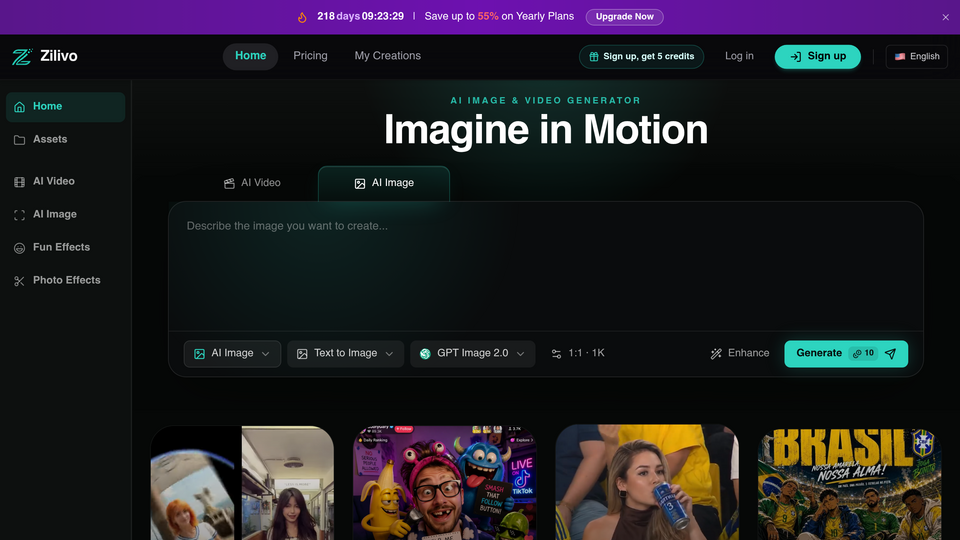Select the AI Image generator tab
The image size is (960, 540).
point(384,183)
